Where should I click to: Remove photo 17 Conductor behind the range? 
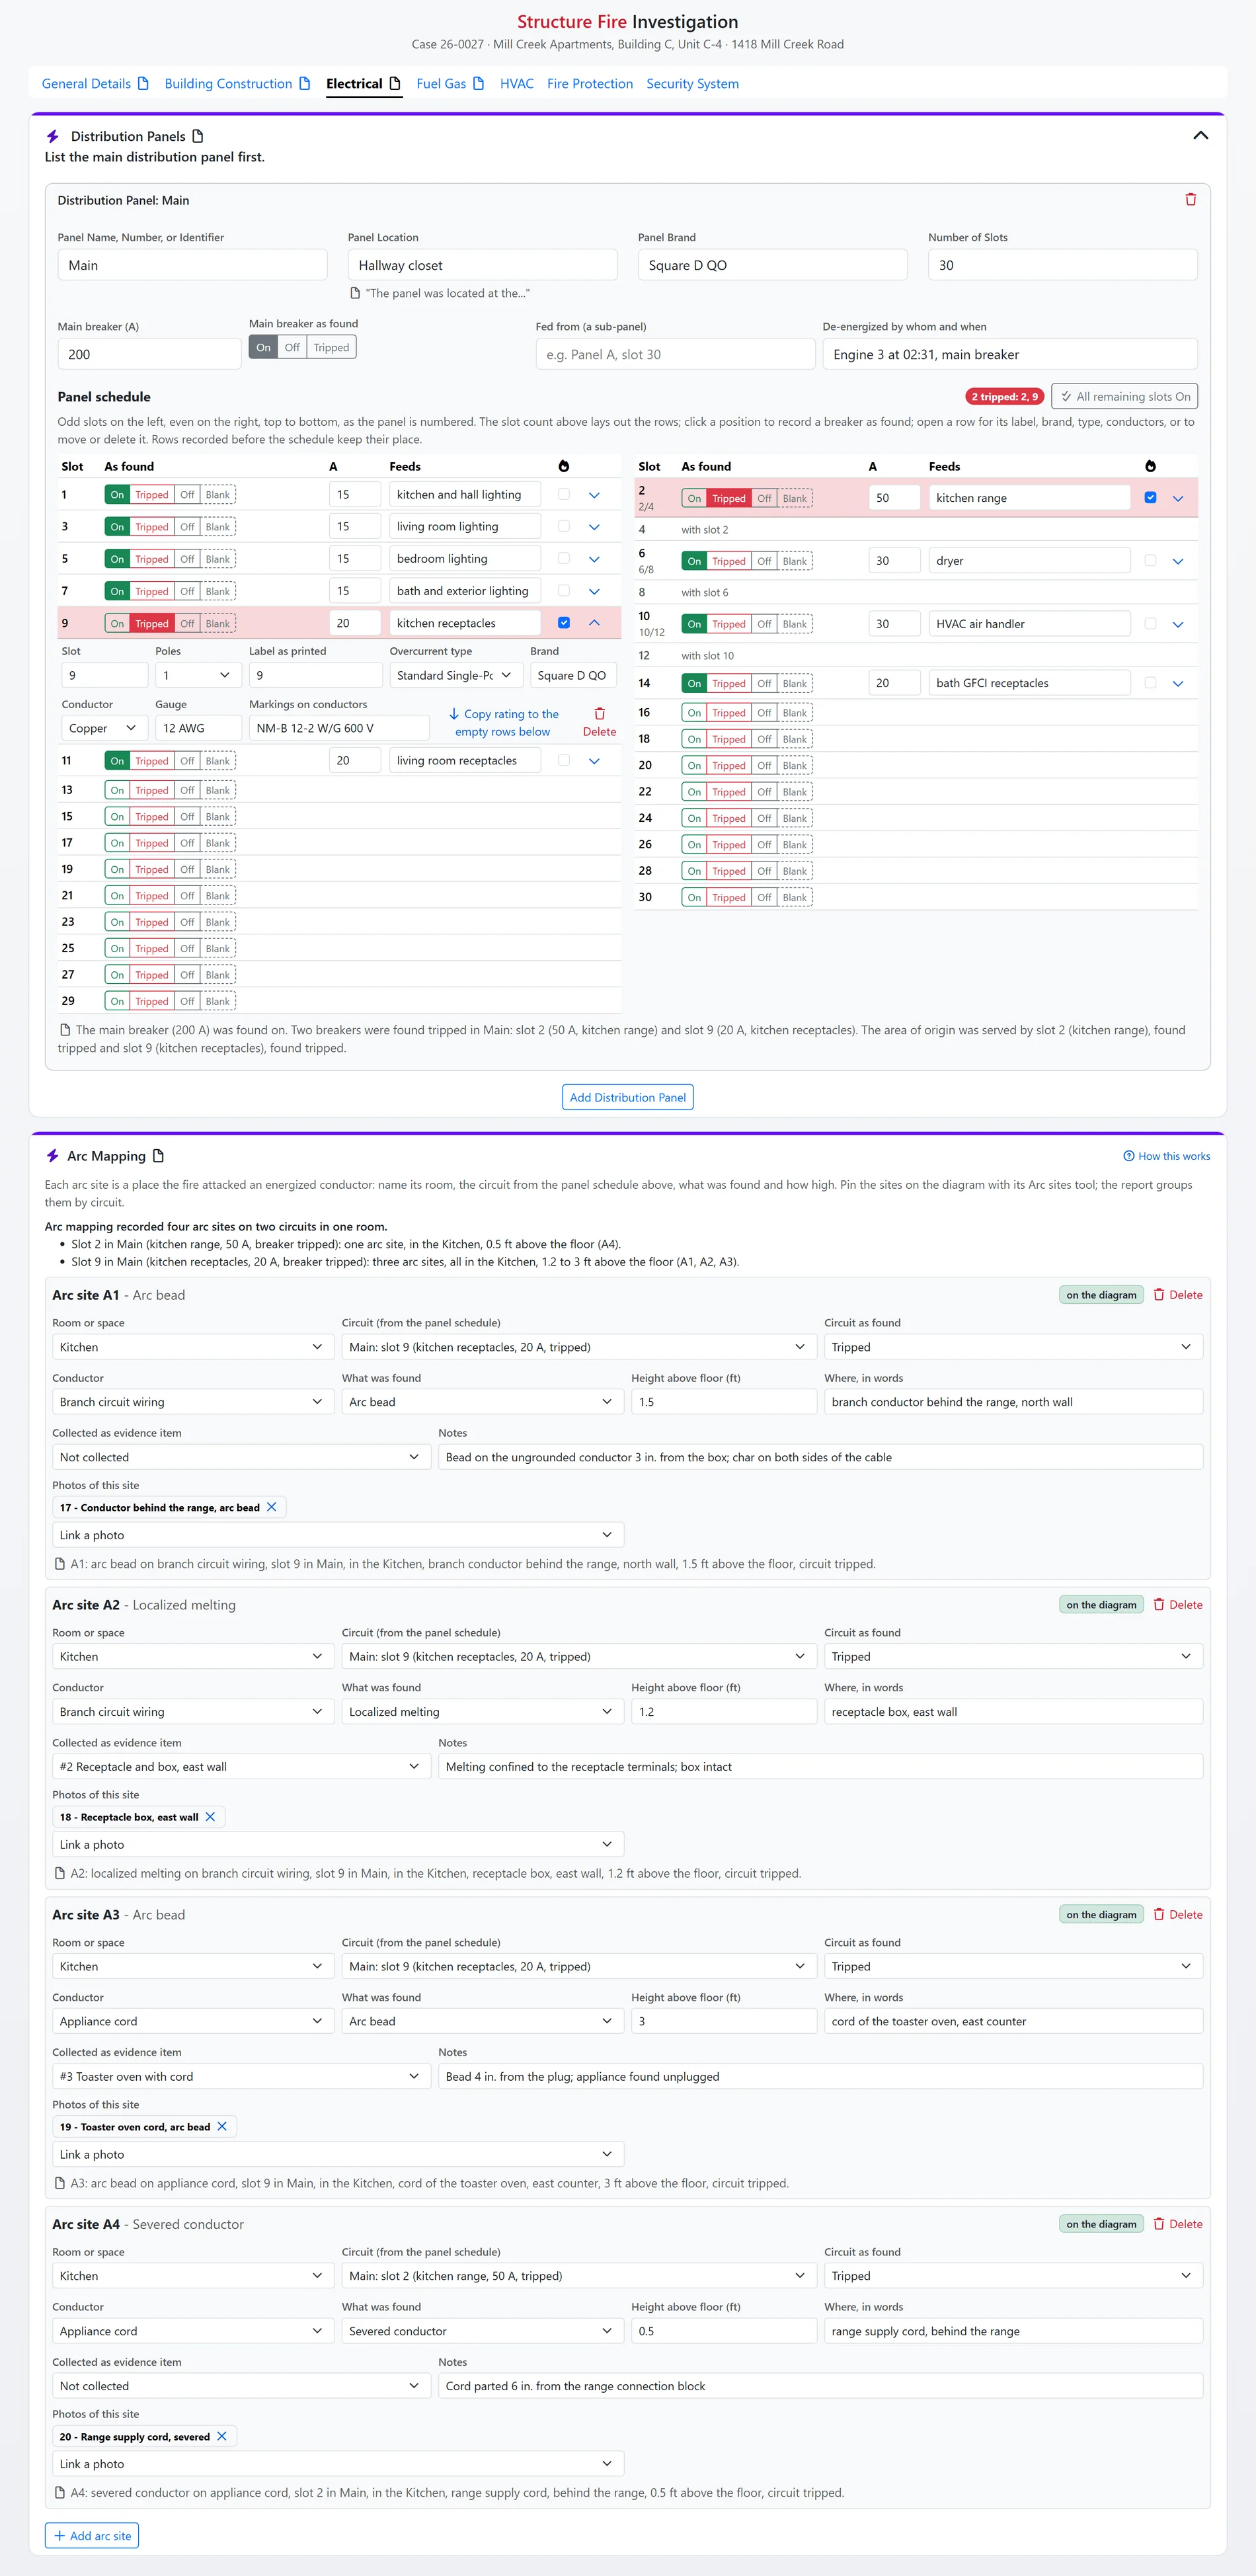271,1507
